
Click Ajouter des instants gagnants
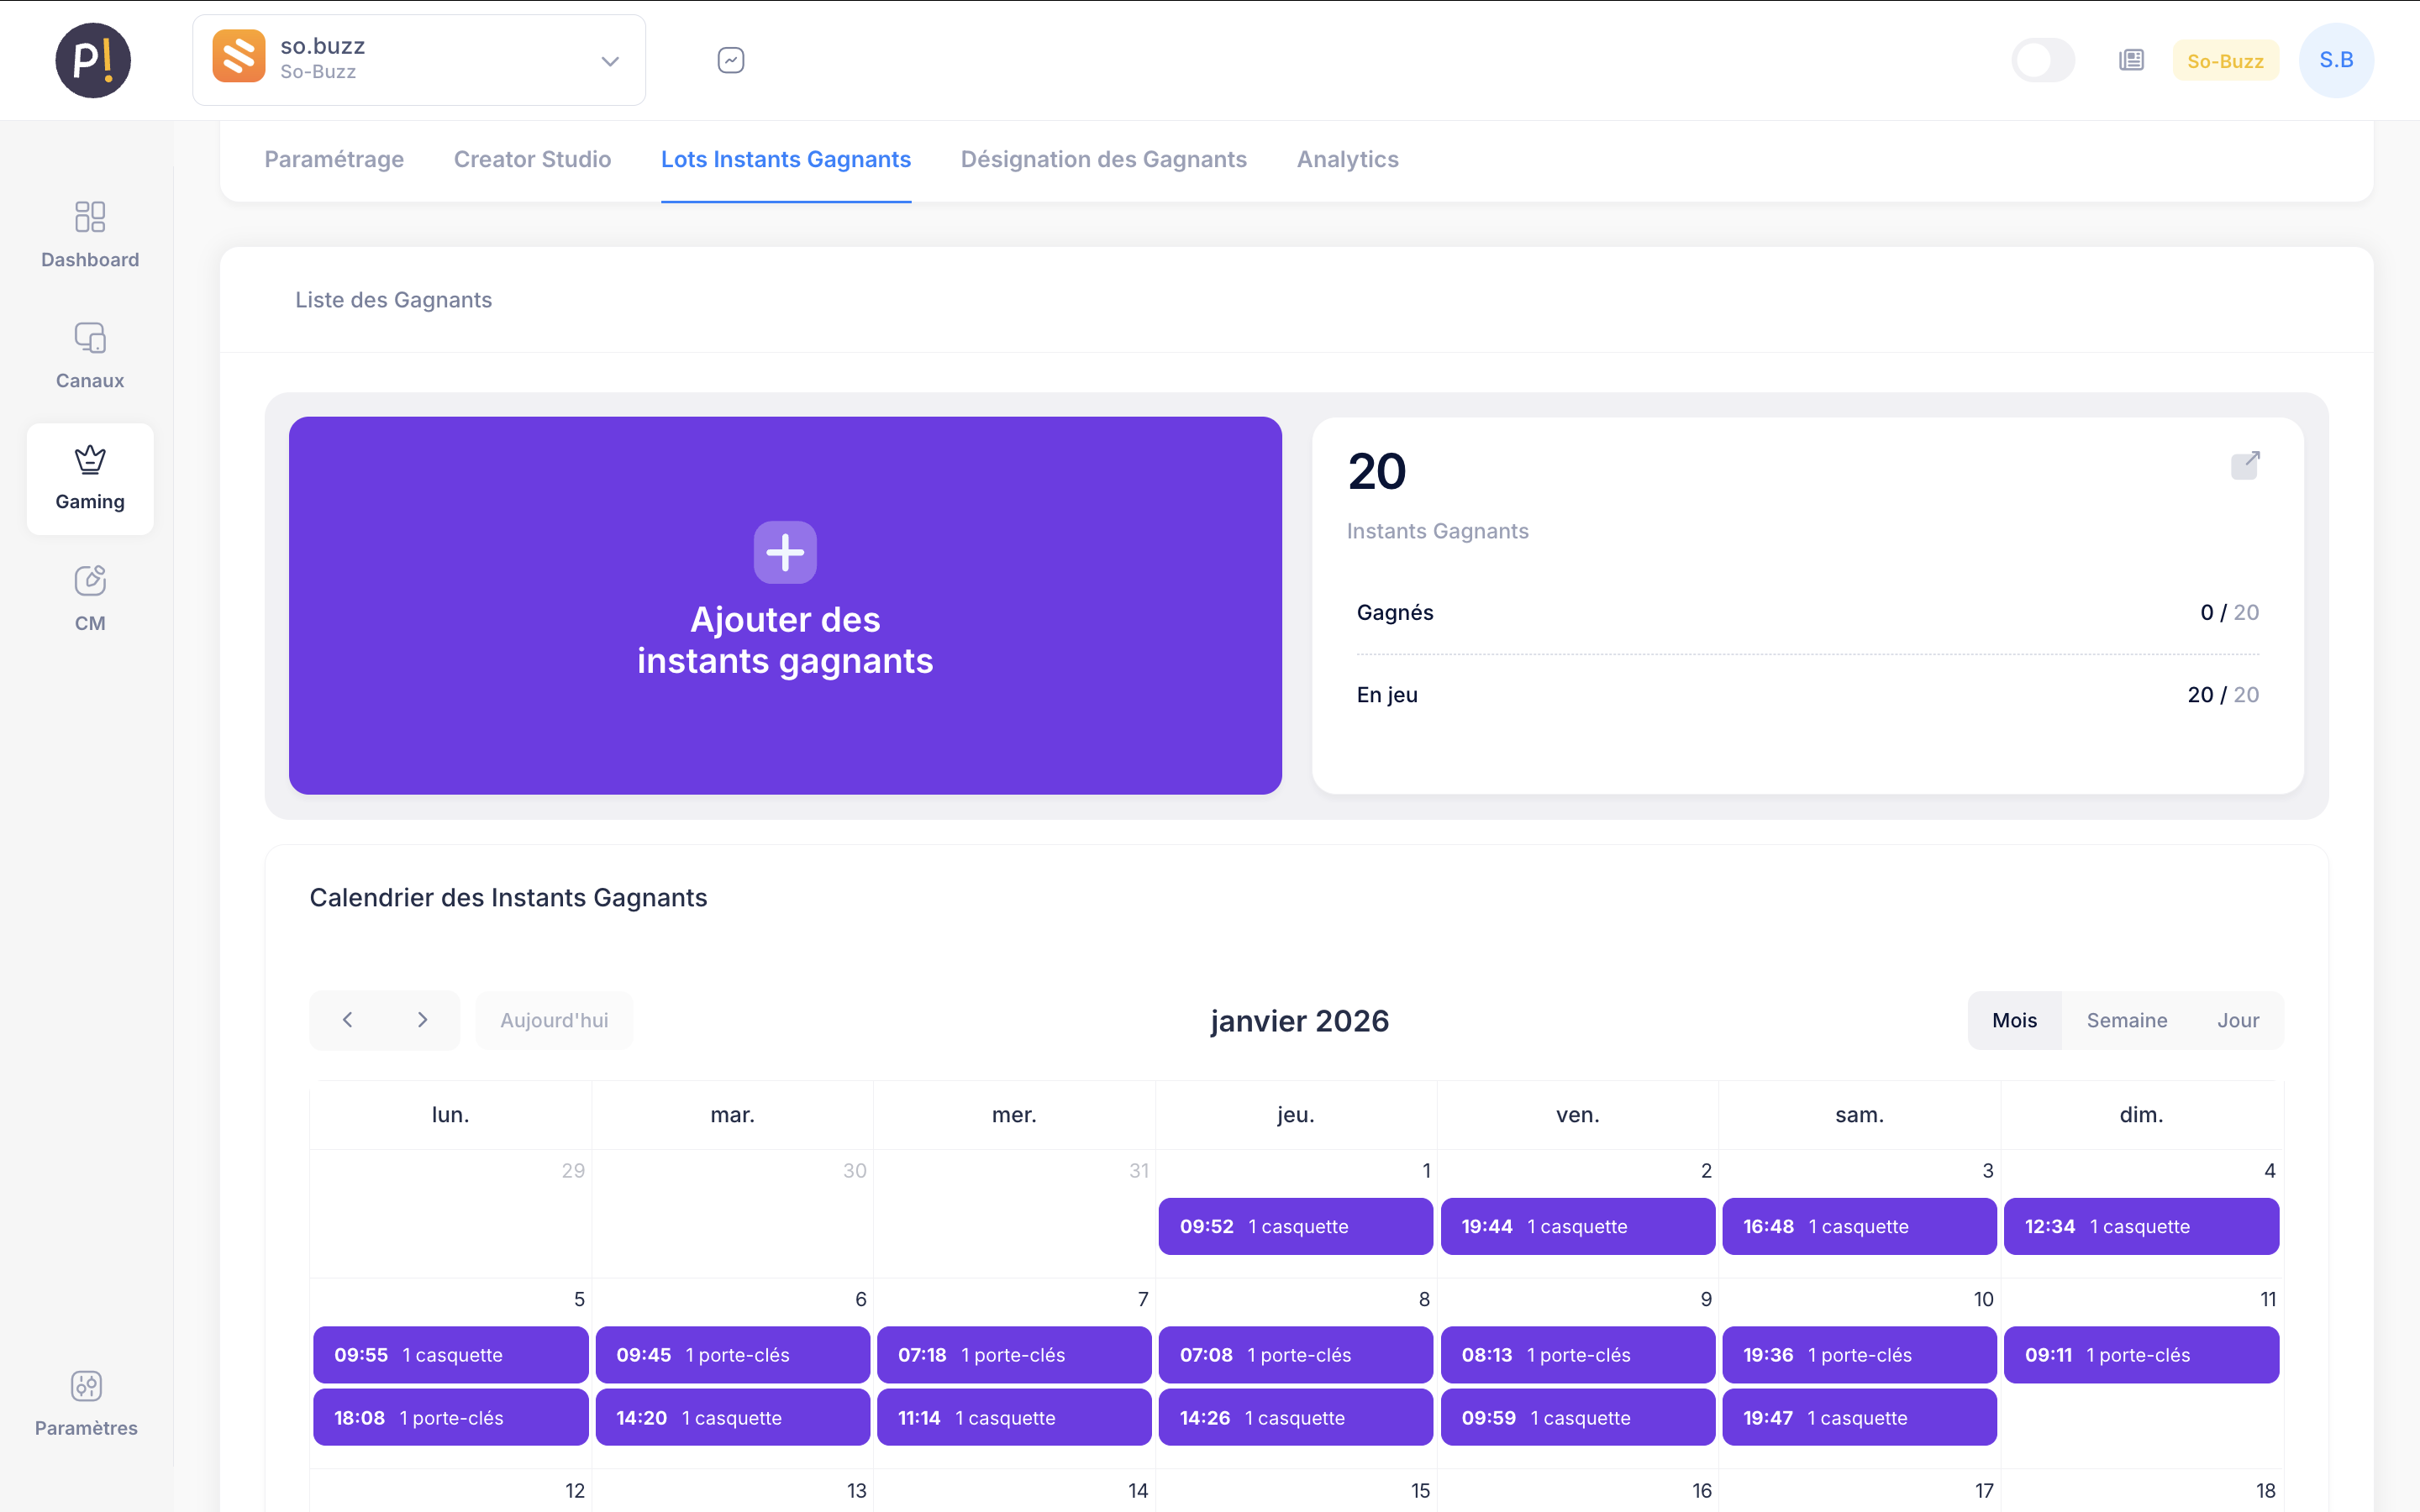785,605
